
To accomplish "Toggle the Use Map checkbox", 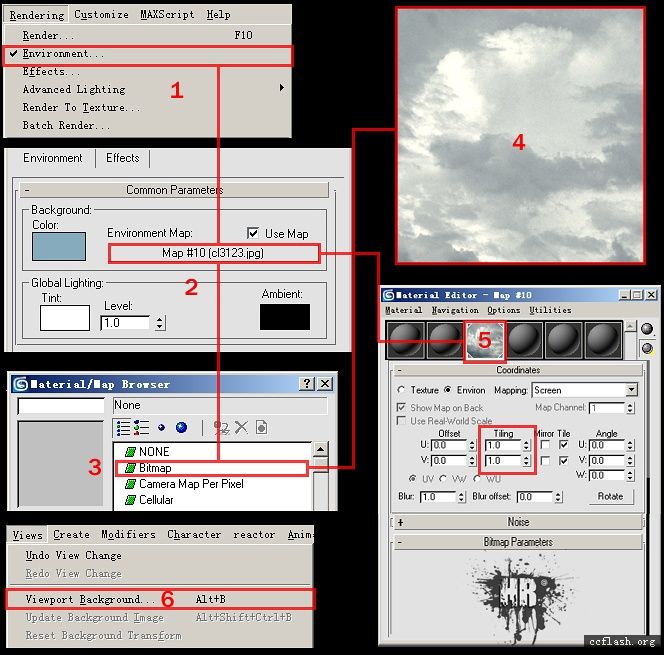I will click(254, 233).
